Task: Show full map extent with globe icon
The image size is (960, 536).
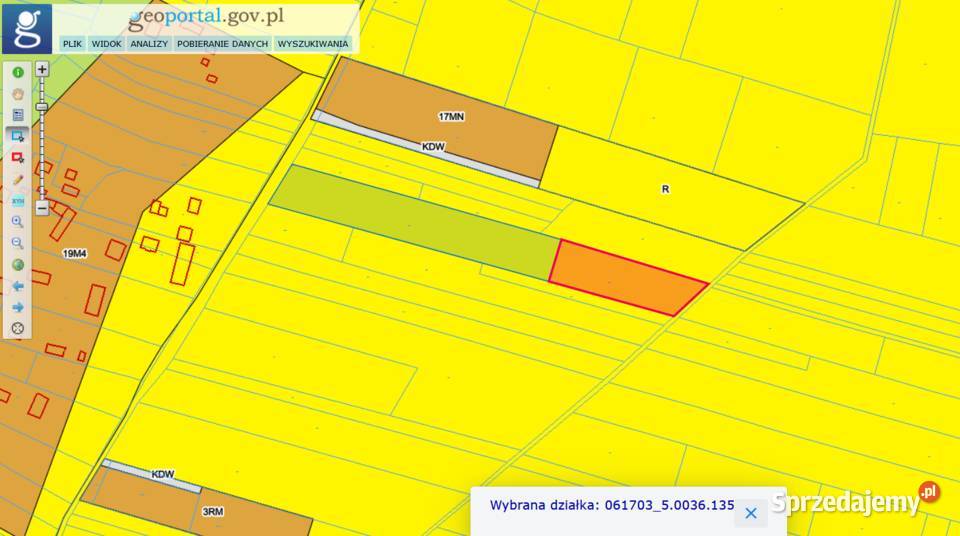Action: [17, 265]
